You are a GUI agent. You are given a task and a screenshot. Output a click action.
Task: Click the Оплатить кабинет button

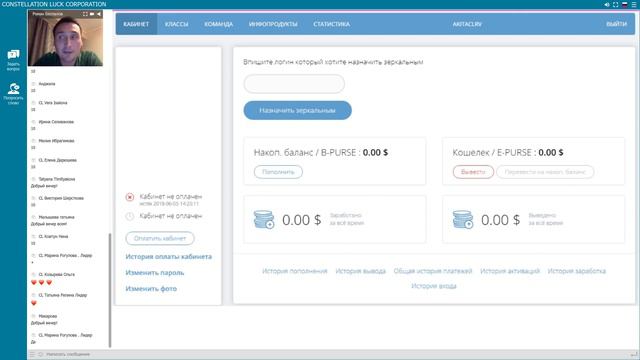point(160,238)
